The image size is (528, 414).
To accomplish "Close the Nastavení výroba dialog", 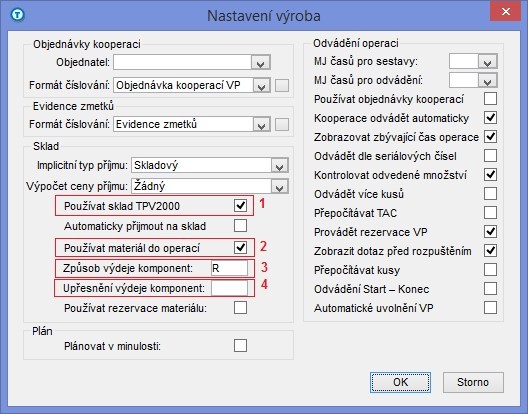I will point(505,12).
